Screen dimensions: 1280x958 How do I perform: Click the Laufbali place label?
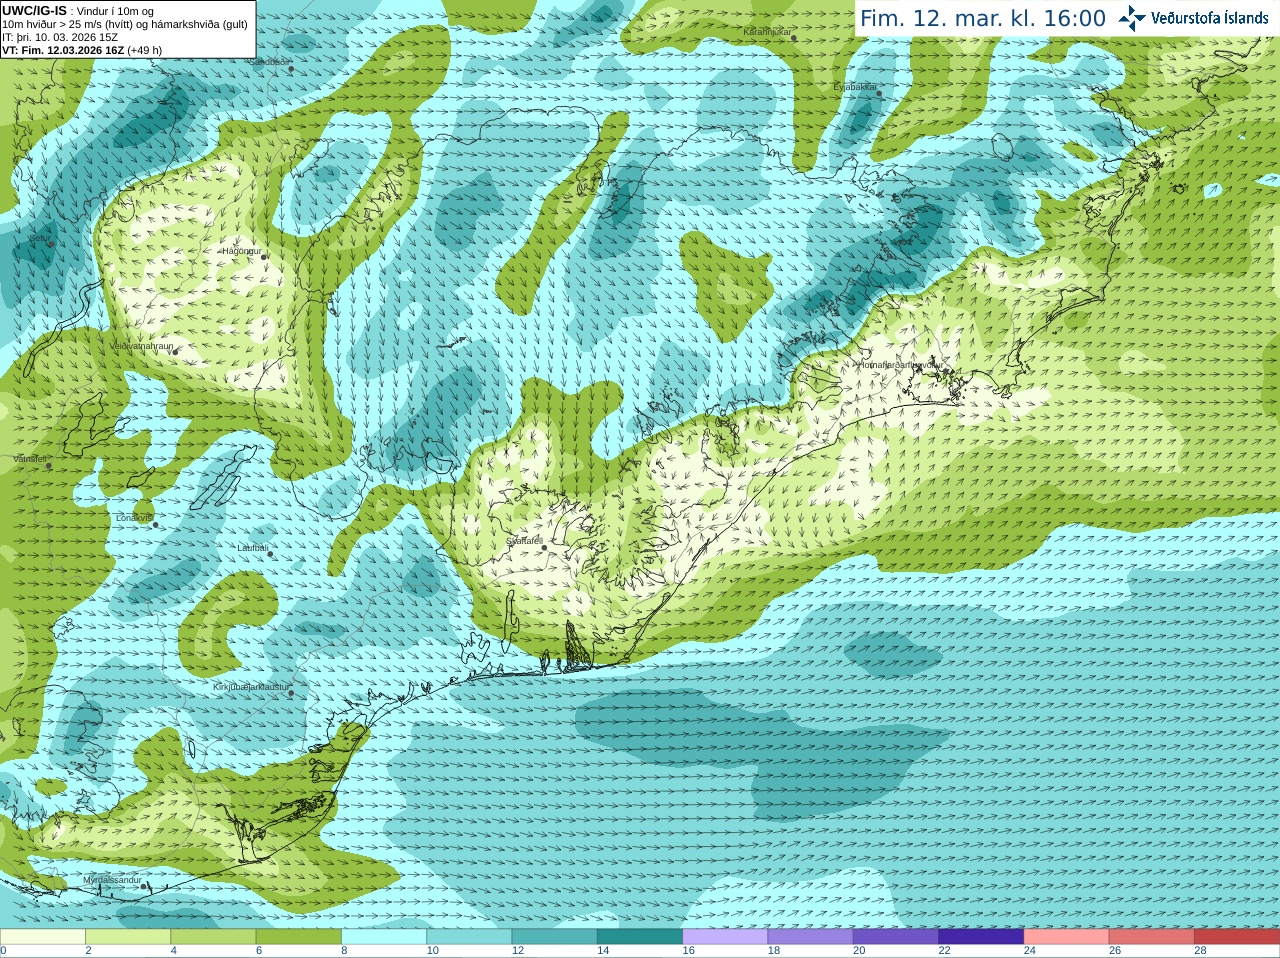point(253,548)
